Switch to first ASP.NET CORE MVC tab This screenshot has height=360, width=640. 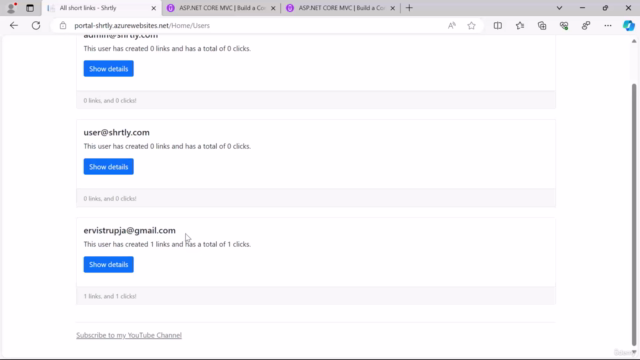click(x=221, y=8)
